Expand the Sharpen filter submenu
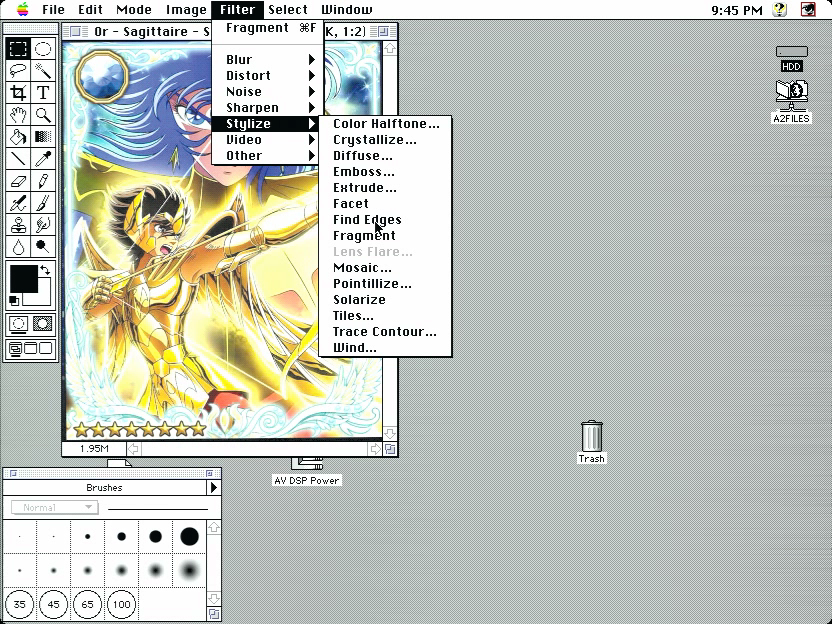The image size is (832, 624). (x=267, y=107)
